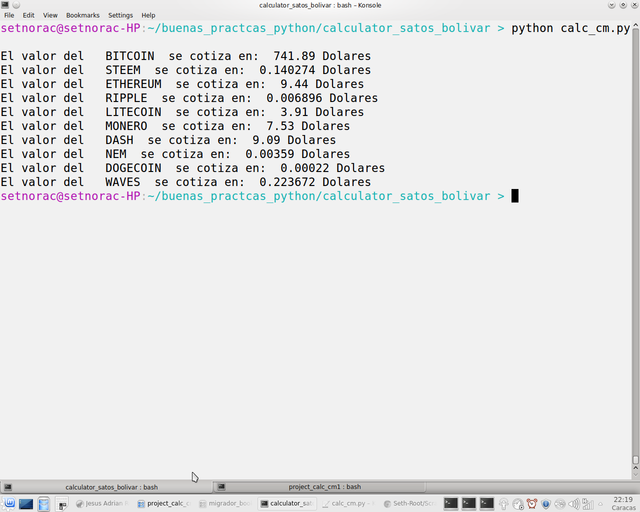The image size is (640, 512).
Task: Click the vertical scrollbar handle in terminal
Action: [636, 460]
